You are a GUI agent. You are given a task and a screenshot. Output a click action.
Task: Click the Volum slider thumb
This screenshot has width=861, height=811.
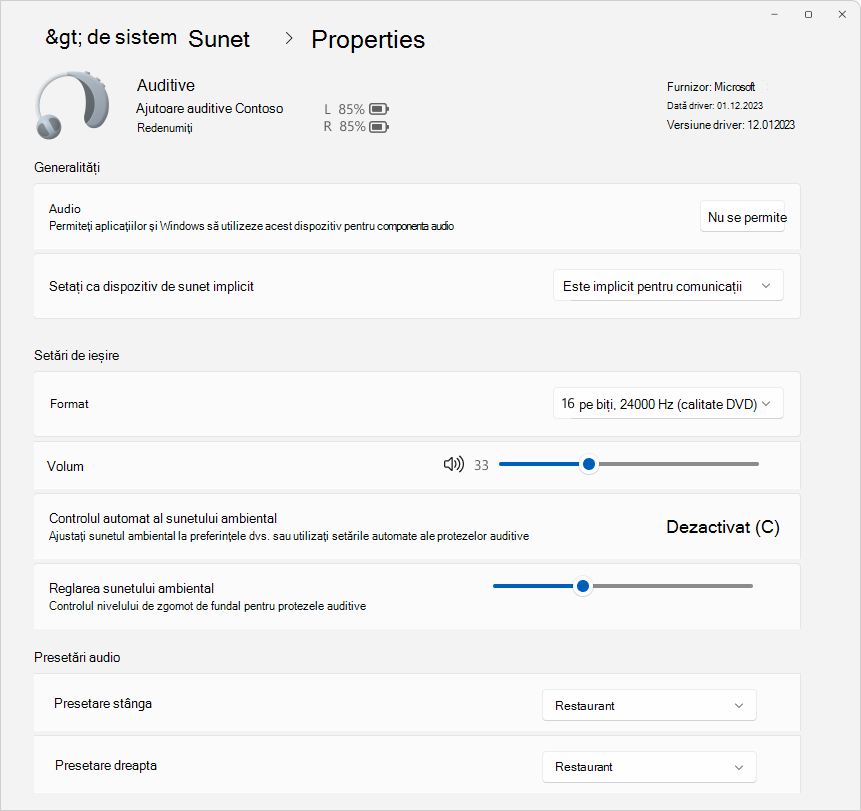(x=589, y=464)
